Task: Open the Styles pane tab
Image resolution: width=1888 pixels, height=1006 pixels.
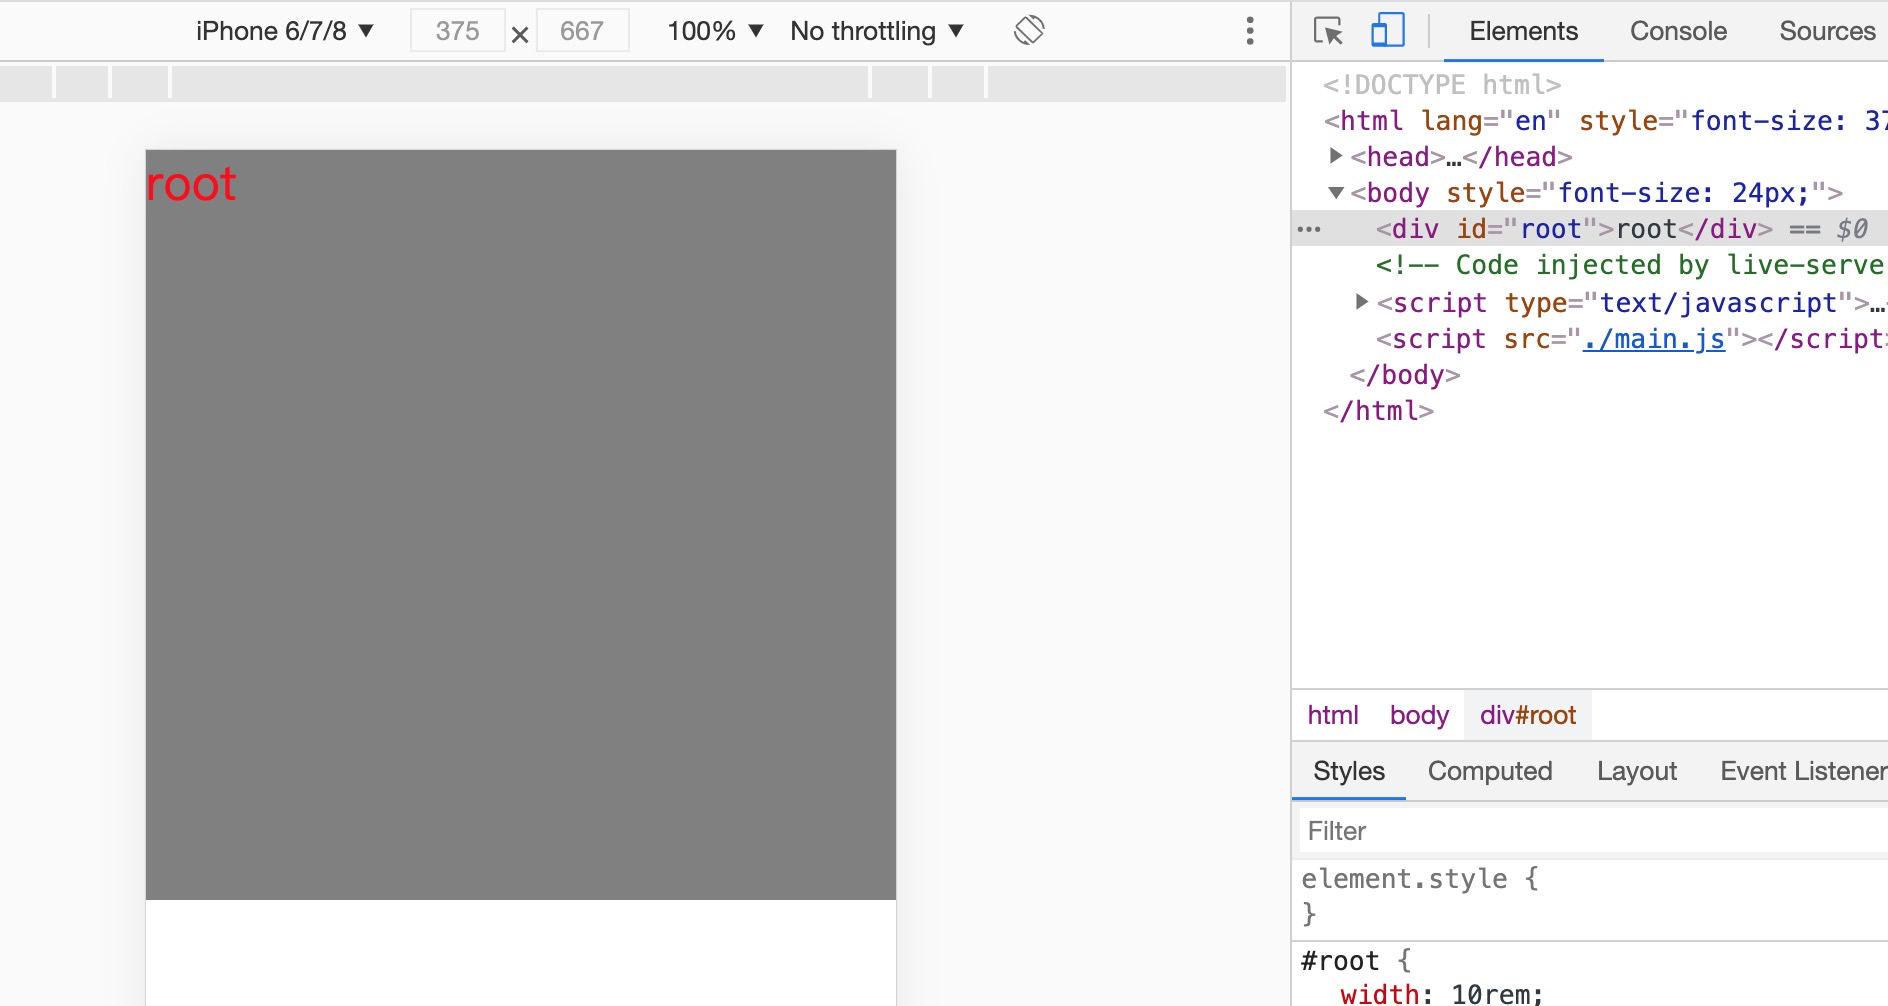Action: (1348, 771)
